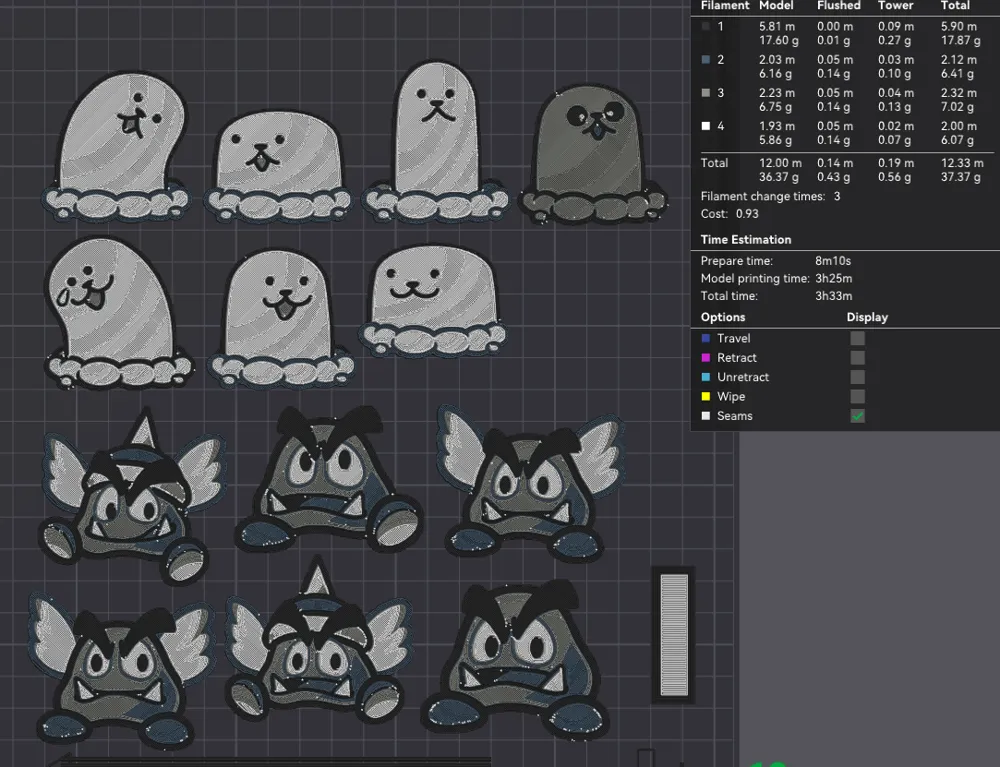This screenshot has height=767, width=1000.
Task: Click the '2.03 m' value for filament 2
Action: (x=777, y=60)
